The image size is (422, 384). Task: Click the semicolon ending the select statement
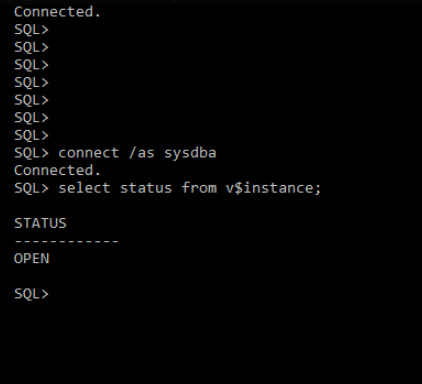[x=317, y=189]
